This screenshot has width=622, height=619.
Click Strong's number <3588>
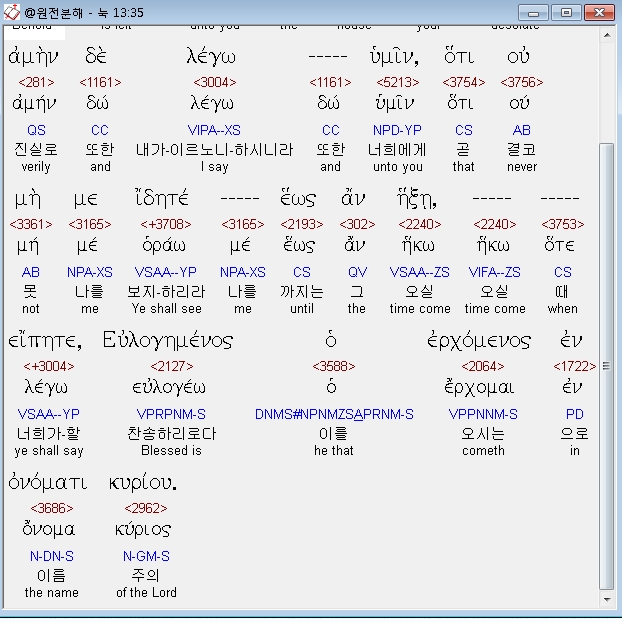tap(334, 366)
